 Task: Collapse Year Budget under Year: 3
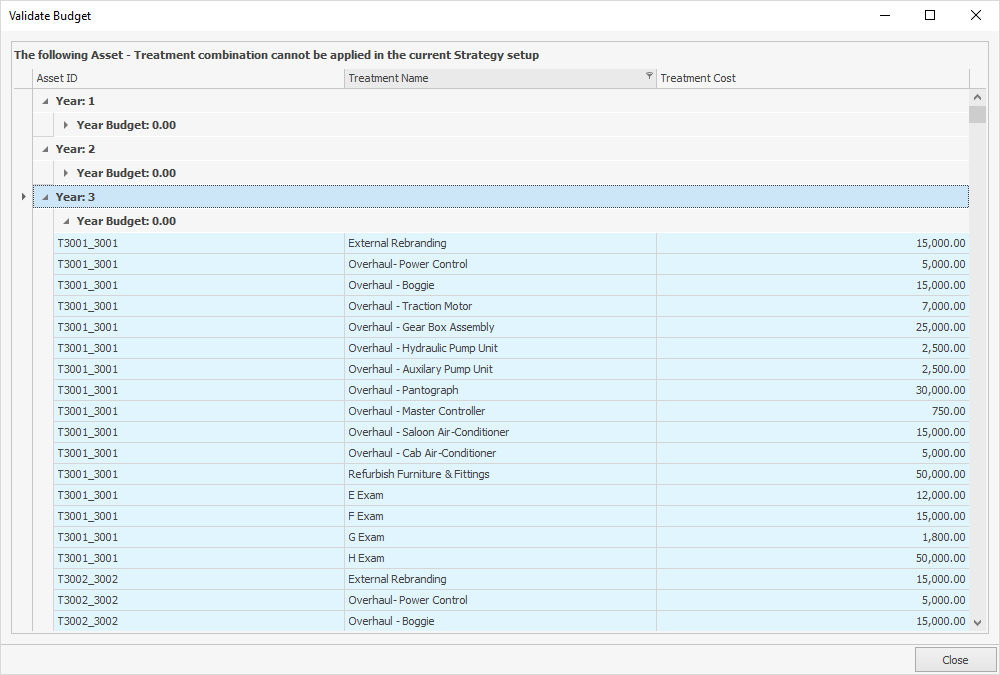pos(66,221)
